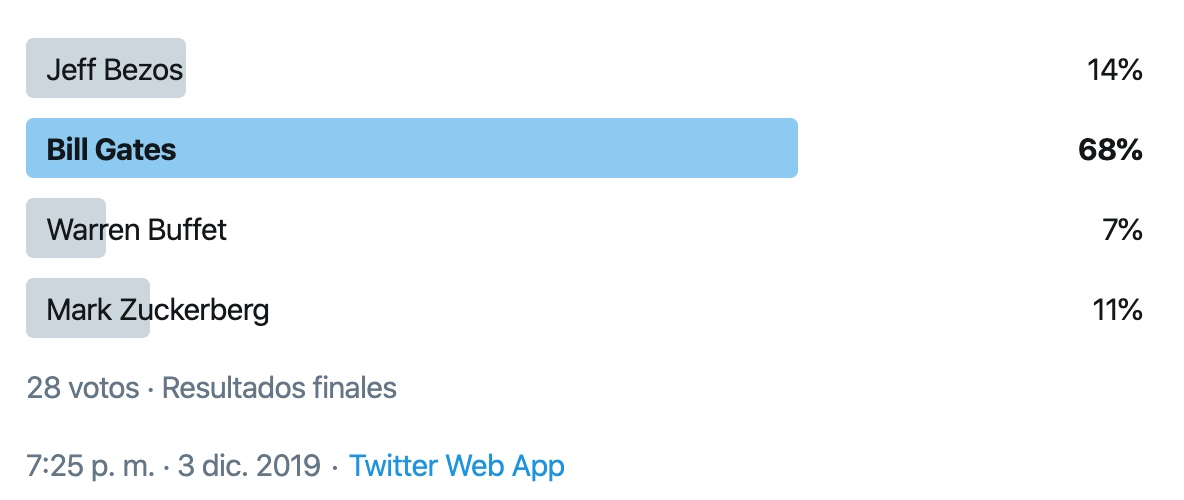The width and height of the screenshot is (1184, 500).
Task: Click the 28 votos text
Action: click(83, 387)
